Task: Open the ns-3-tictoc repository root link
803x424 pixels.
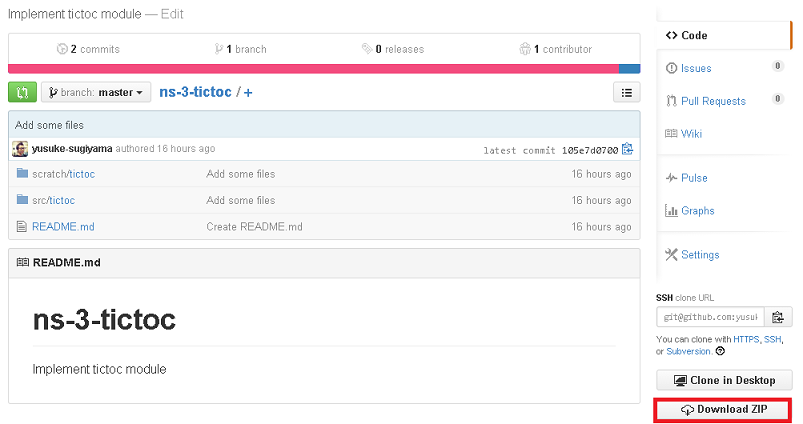Action: (195, 92)
